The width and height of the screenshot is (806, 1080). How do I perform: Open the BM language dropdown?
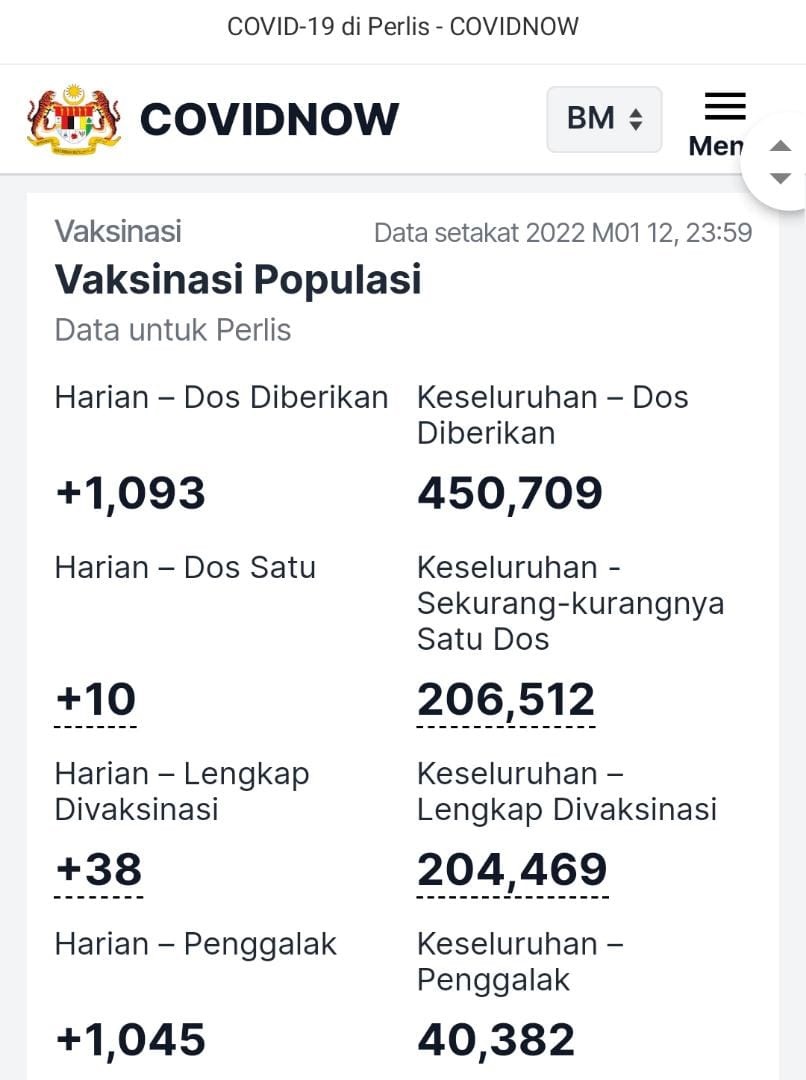(604, 119)
